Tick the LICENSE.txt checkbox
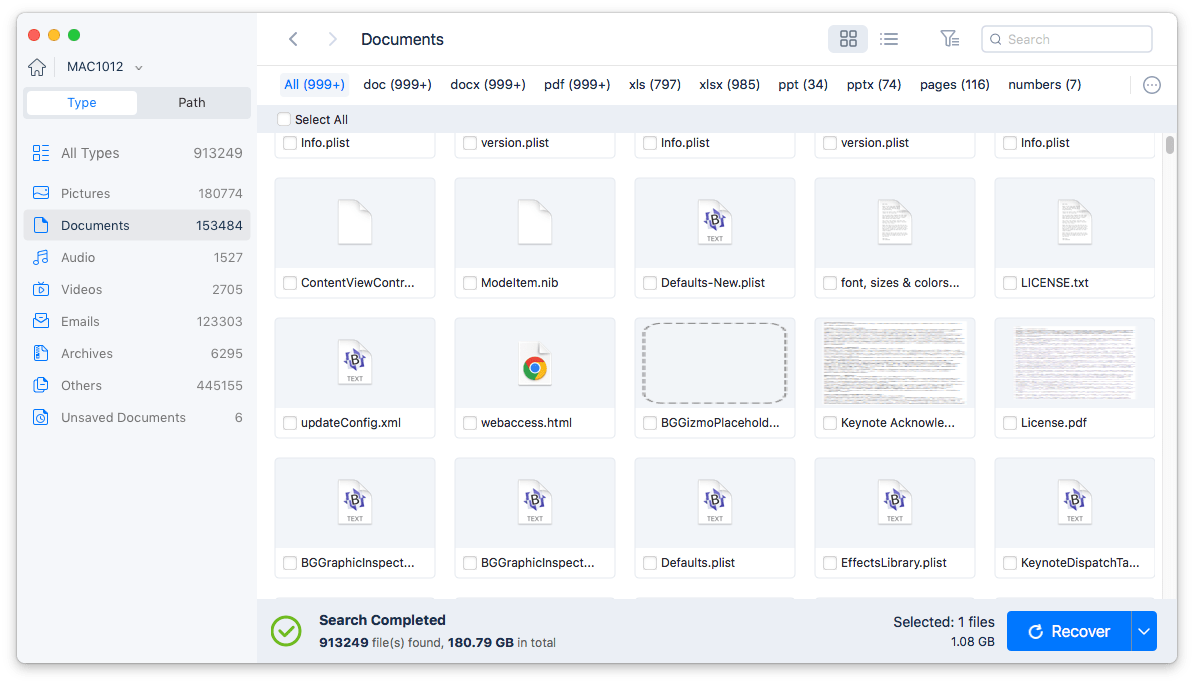The height and width of the screenshot is (684, 1194). 1010,283
